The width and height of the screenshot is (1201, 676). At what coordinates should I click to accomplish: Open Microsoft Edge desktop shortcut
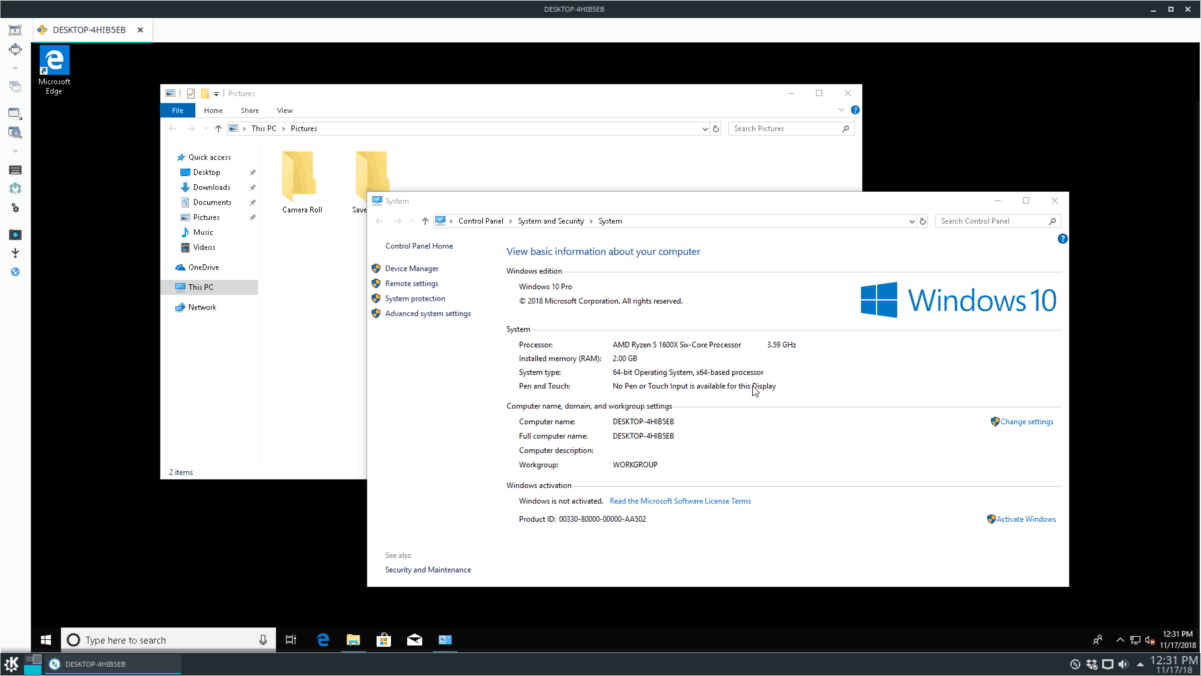point(54,68)
